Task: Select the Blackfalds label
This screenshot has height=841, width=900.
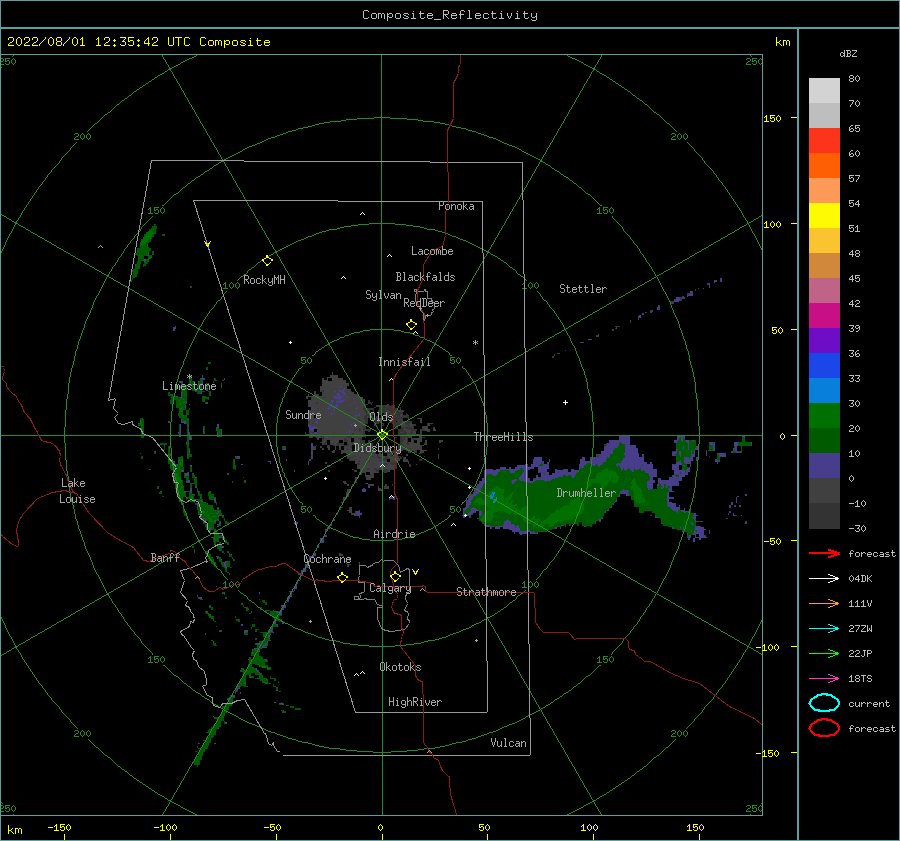Action: 425,277
